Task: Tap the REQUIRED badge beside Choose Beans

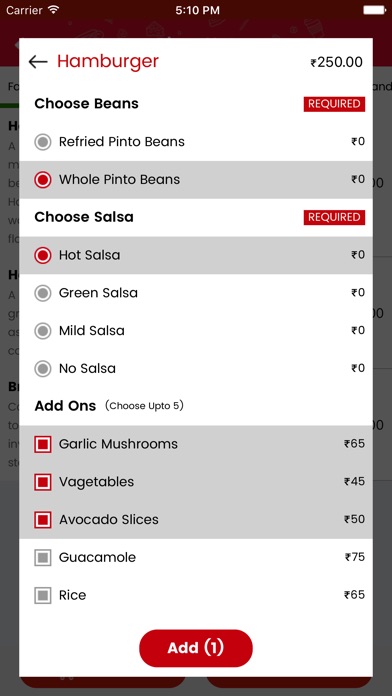Action: (x=334, y=104)
